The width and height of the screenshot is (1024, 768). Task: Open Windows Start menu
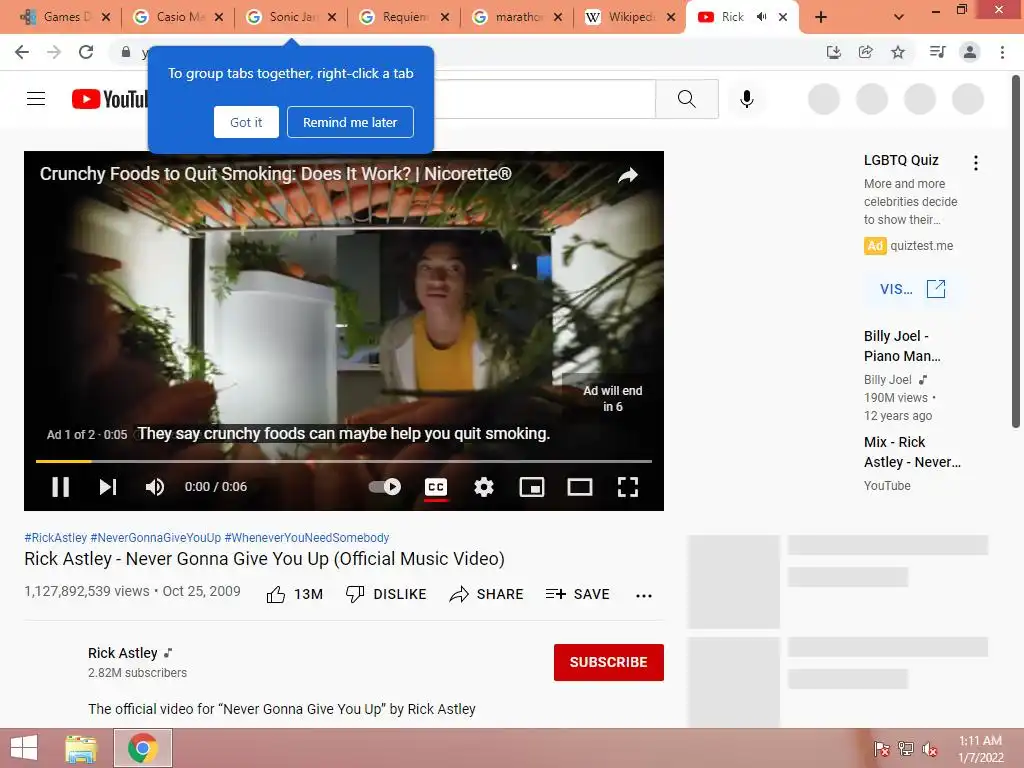pyautogui.click(x=24, y=748)
